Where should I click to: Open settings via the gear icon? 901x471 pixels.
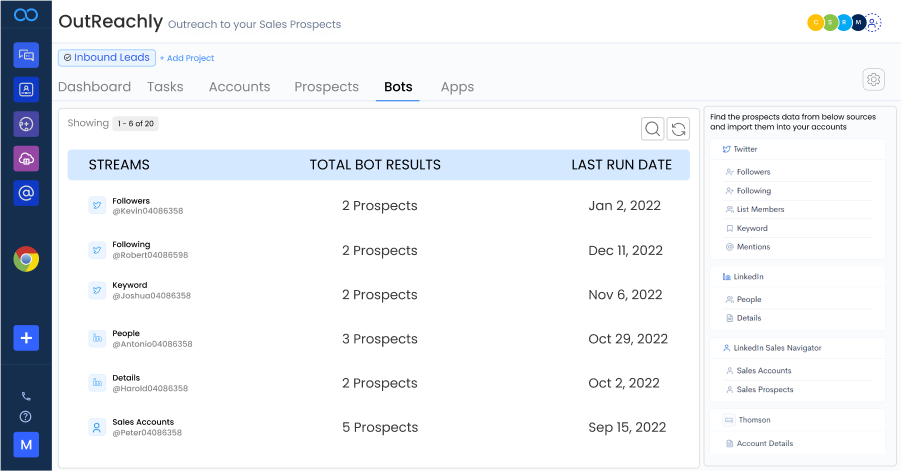873,80
